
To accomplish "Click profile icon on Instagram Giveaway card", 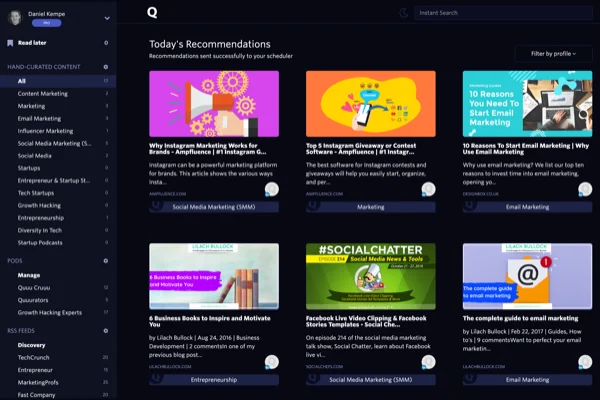I will tap(428, 189).
